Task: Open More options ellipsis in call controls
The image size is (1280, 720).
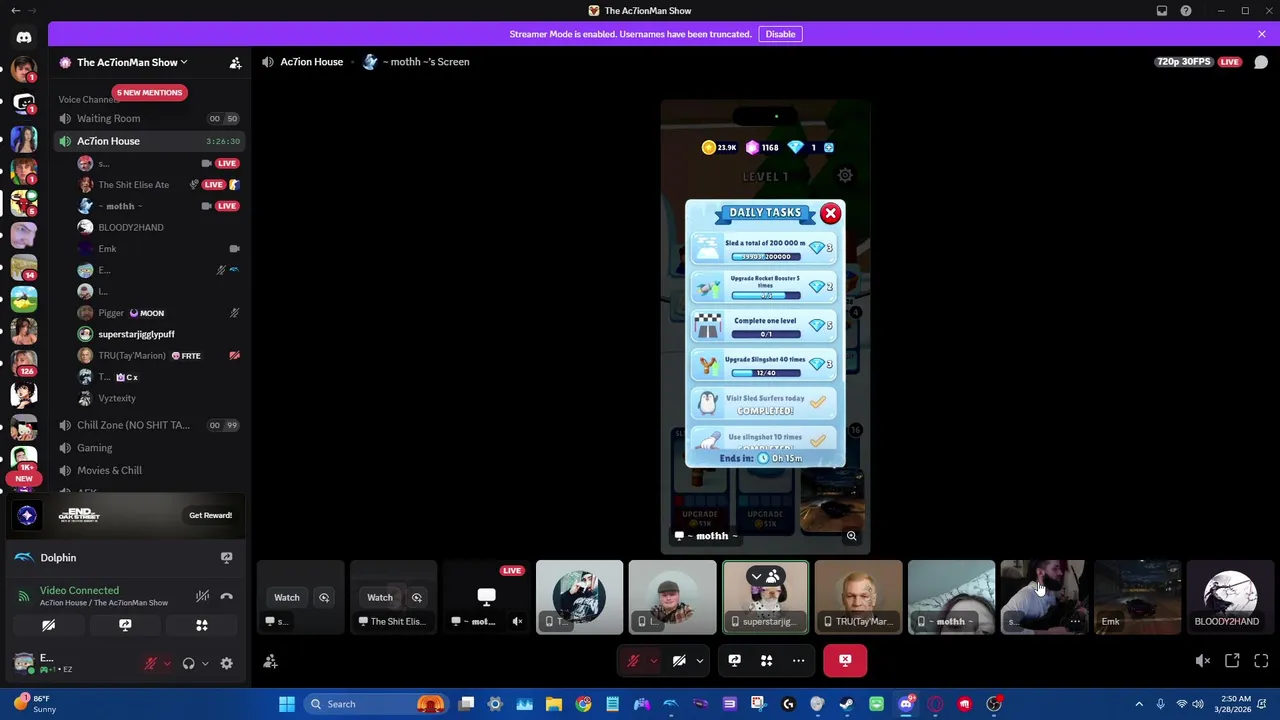Action: coord(798,660)
